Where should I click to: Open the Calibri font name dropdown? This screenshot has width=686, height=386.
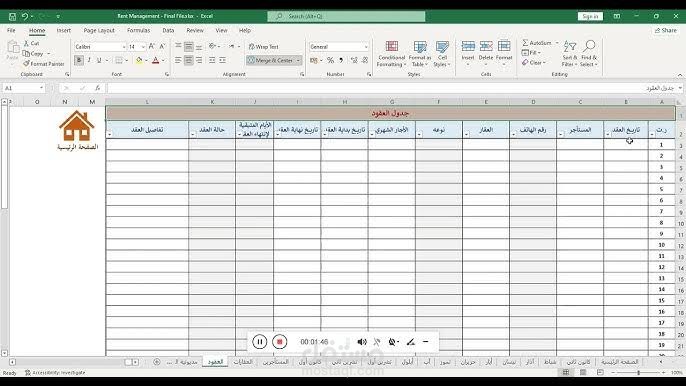pos(123,47)
